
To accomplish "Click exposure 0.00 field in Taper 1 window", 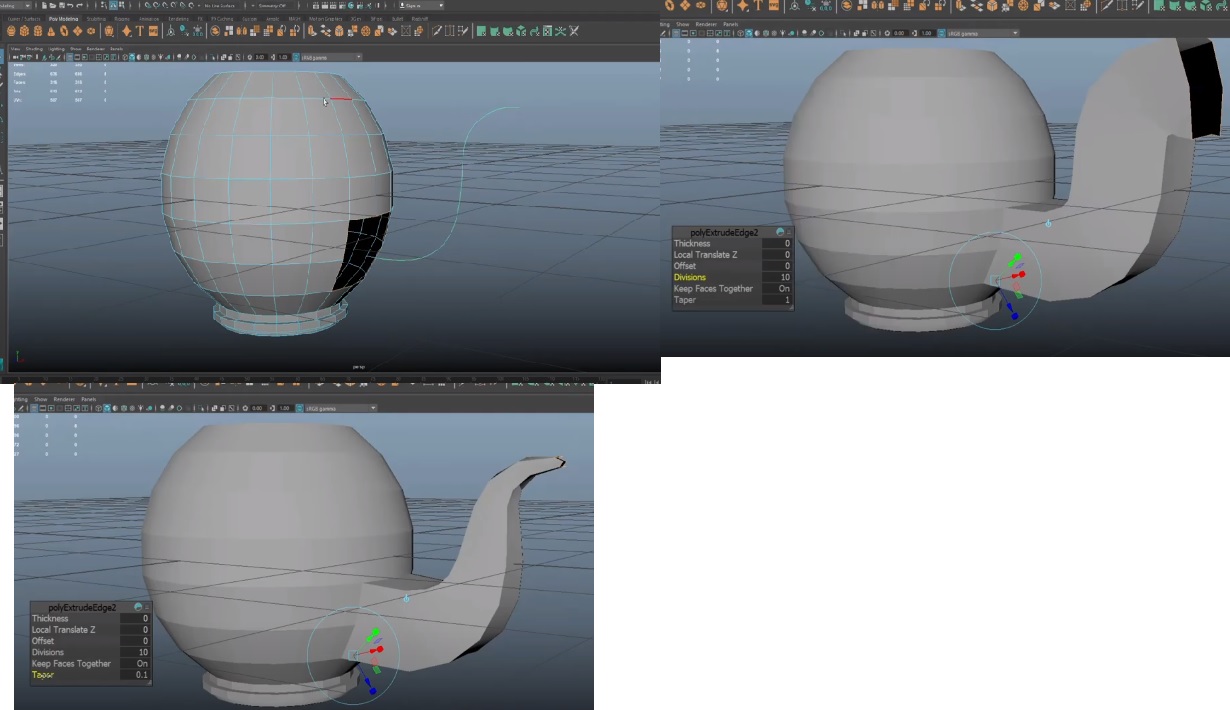I will [x=899, y=33].
